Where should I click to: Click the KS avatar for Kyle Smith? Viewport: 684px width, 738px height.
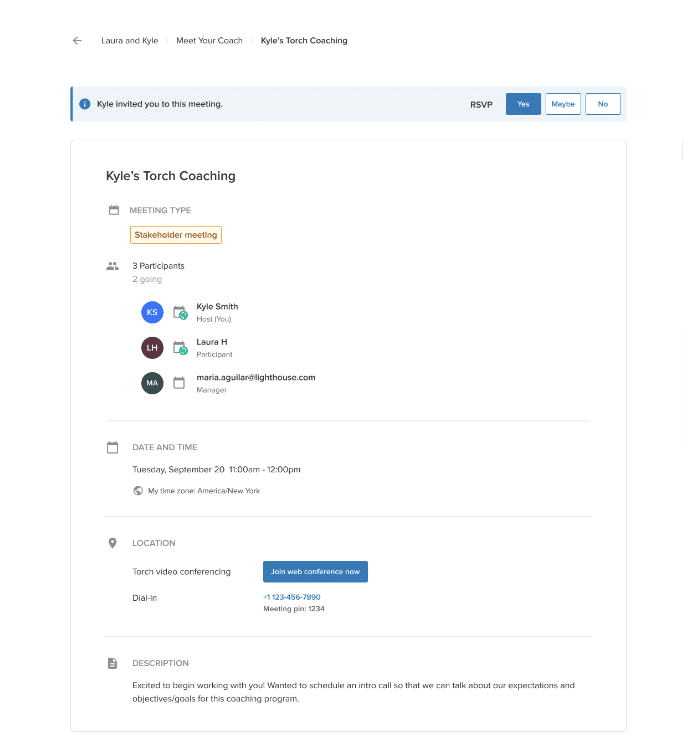152,312
